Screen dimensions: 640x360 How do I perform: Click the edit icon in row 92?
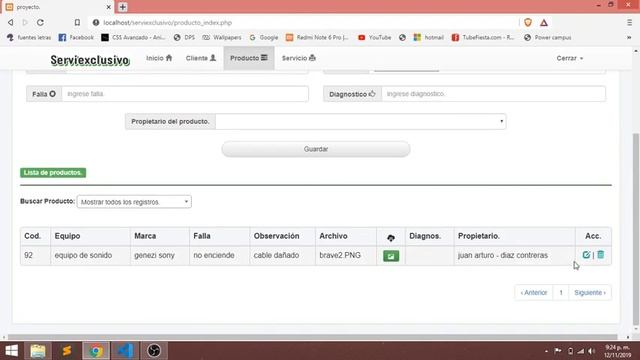pyautogui.click(x=586, y=255)
